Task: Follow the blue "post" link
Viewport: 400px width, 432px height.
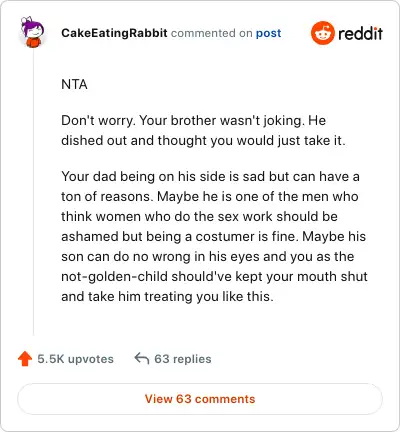Action: pyautogui.click(x=268, y=33)
